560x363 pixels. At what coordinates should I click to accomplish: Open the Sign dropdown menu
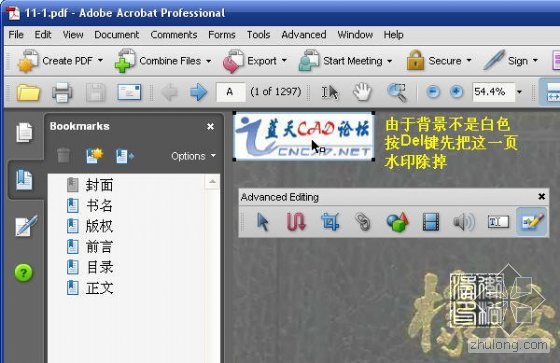[535, 61]
